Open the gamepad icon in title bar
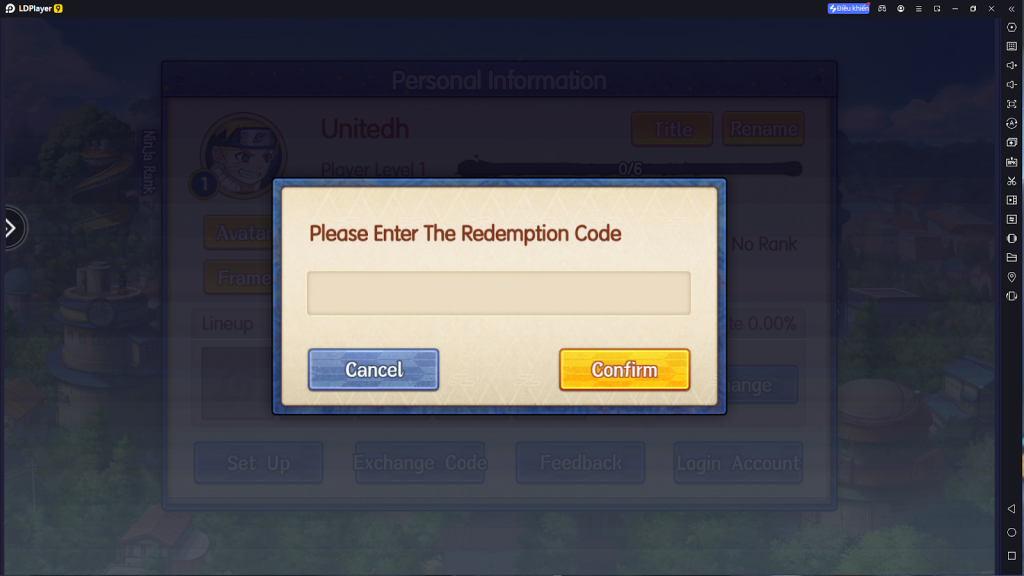 point(882,8)
